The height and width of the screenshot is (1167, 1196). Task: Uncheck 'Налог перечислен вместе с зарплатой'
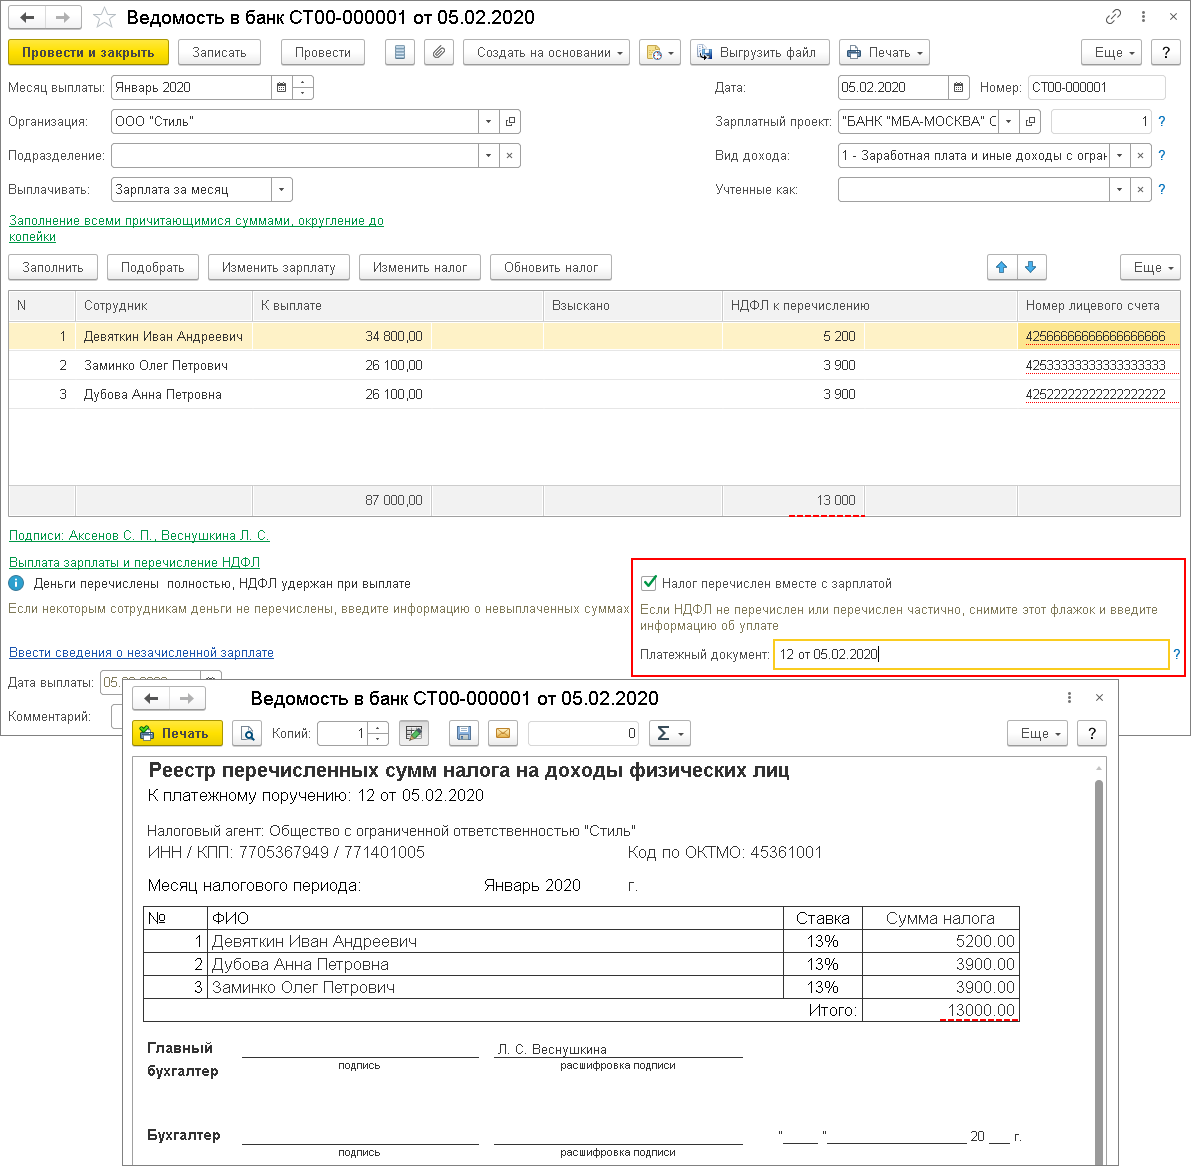click(649, 583)
